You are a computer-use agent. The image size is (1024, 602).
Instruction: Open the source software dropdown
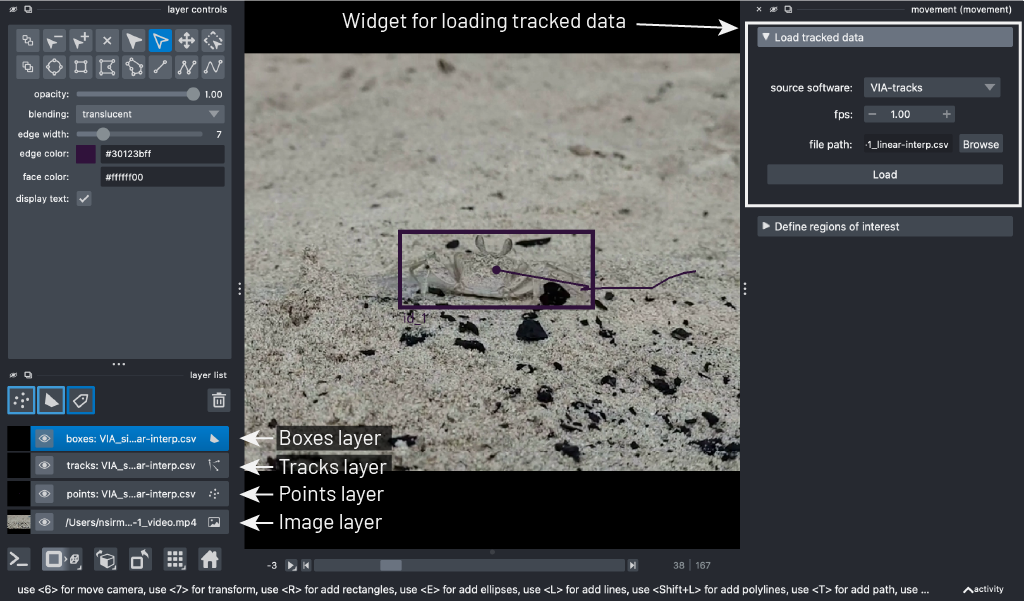[x=931, y=87]
